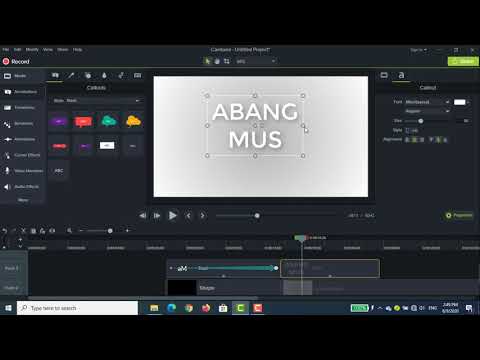Viewport: 480px width, 360px height.
Task: Open the Share menu
Action: [63, 49]
